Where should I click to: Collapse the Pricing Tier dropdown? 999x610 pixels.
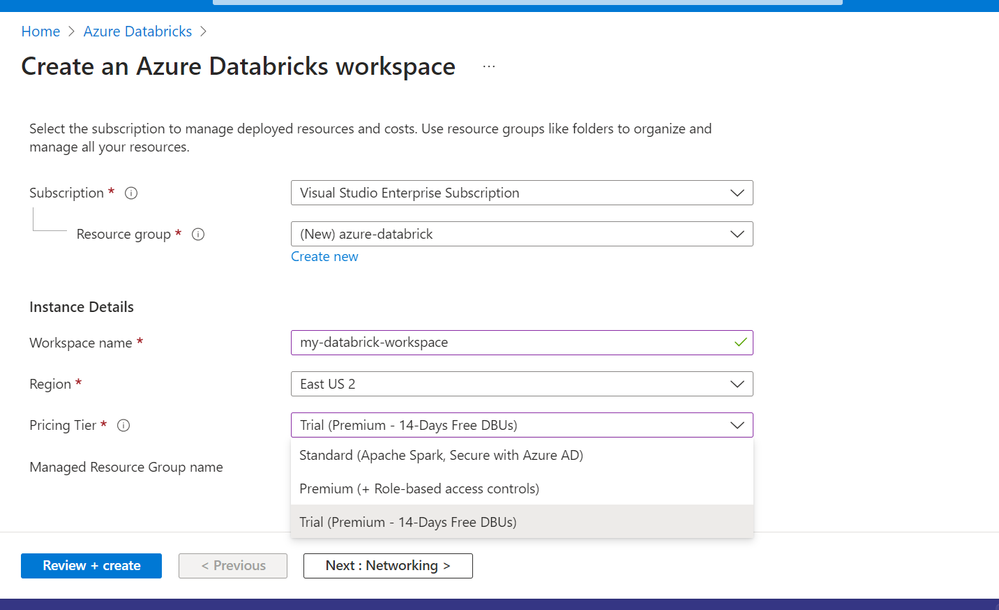[522, 425]
